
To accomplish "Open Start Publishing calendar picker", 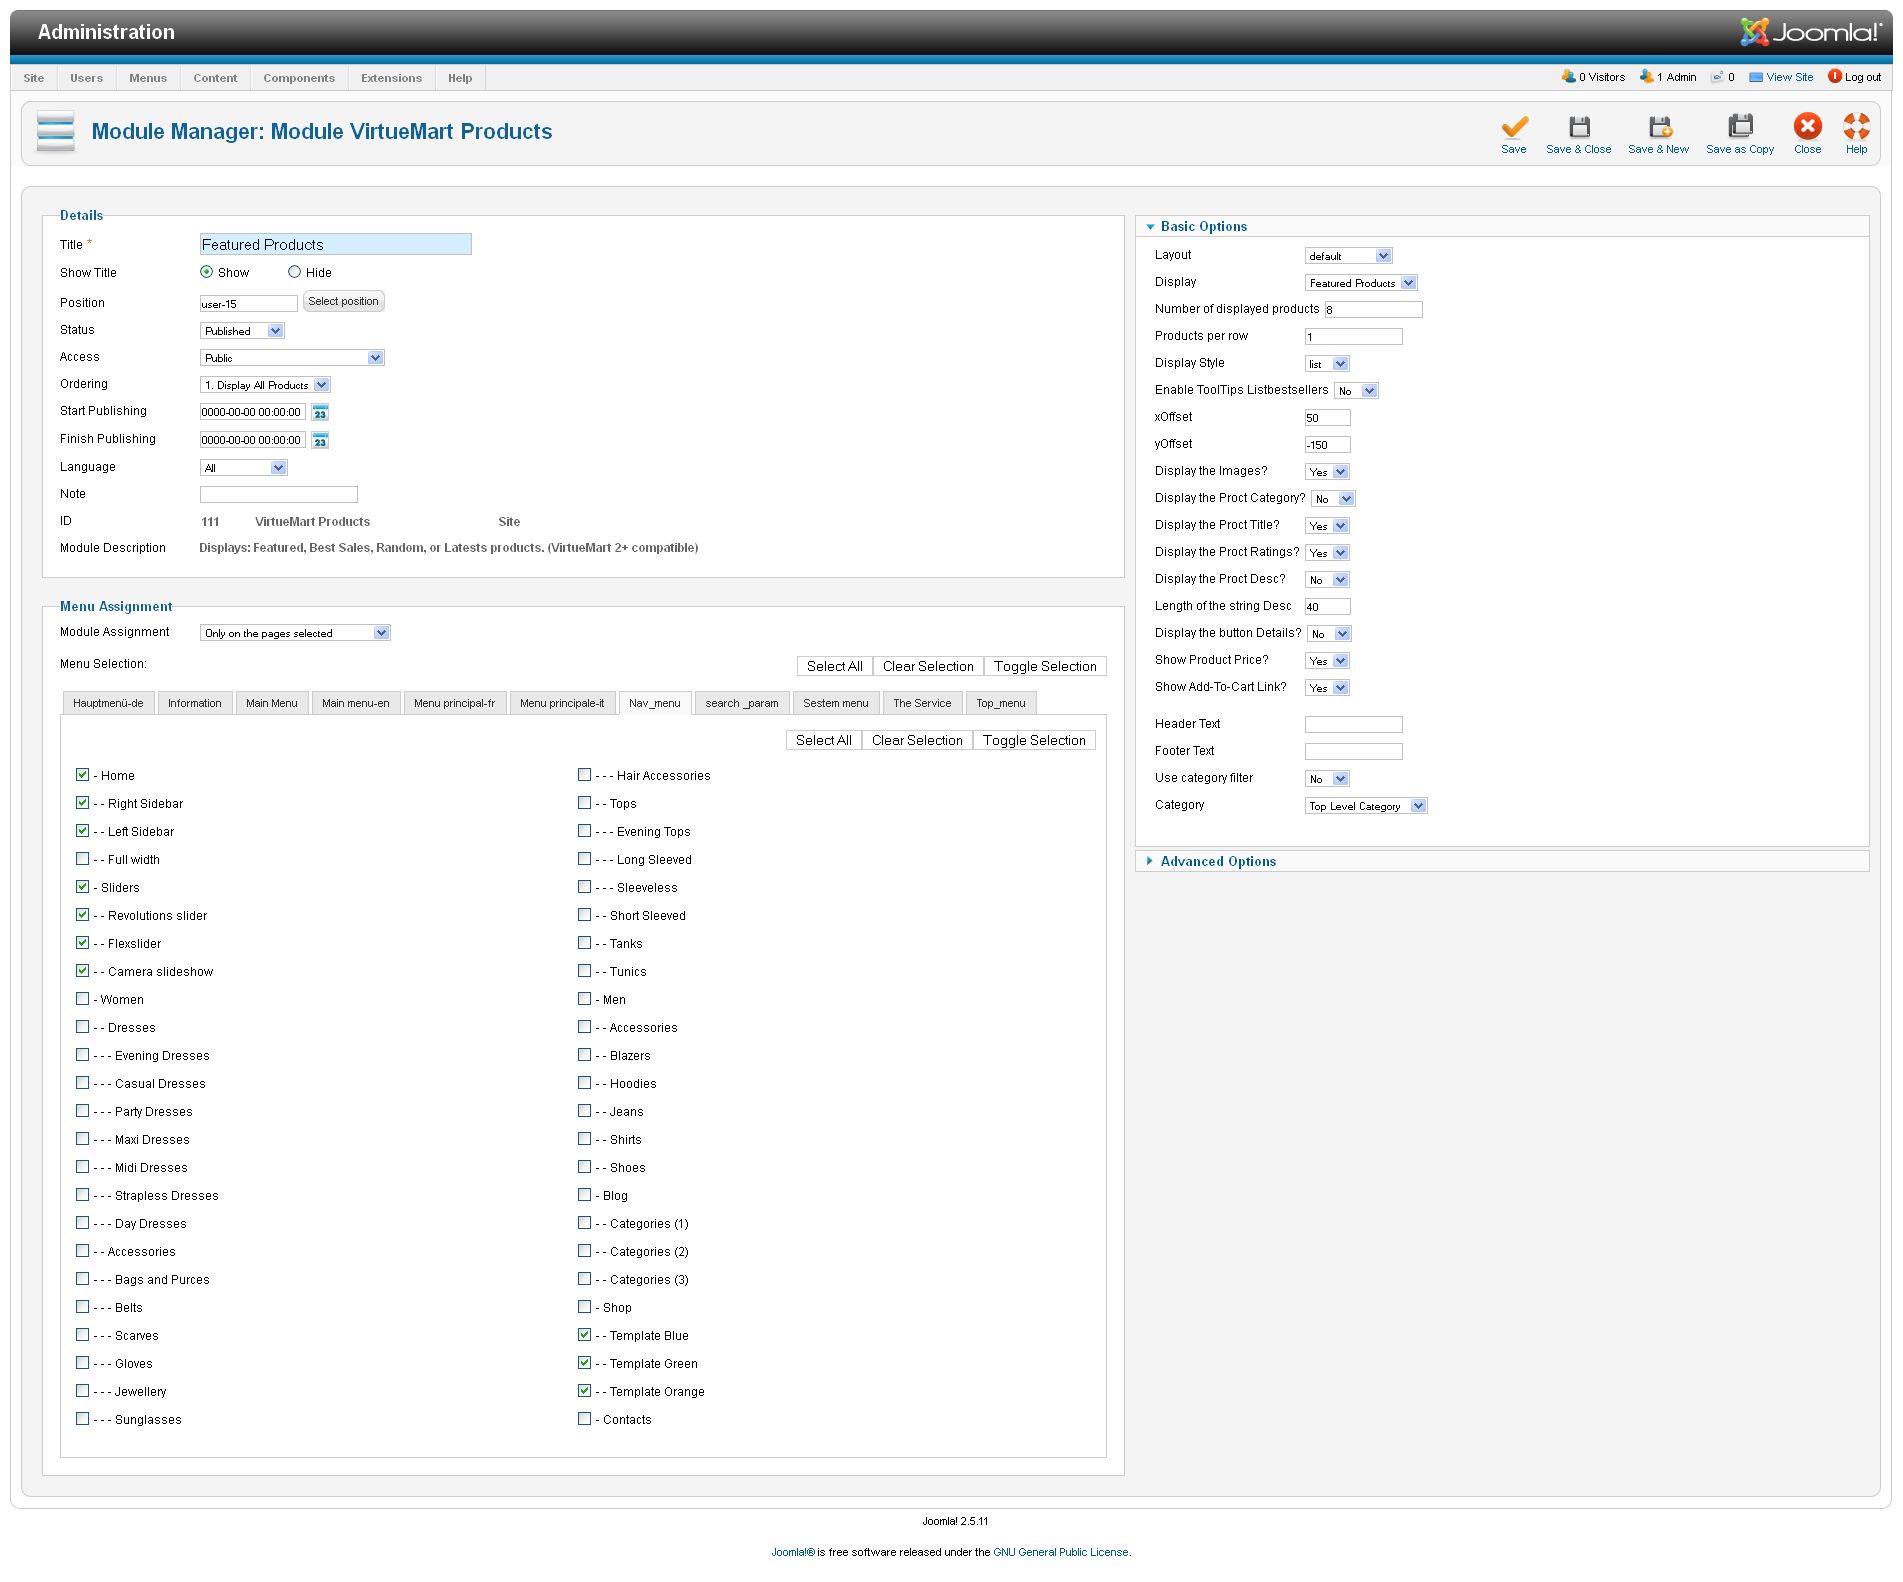I will [320, 412].
